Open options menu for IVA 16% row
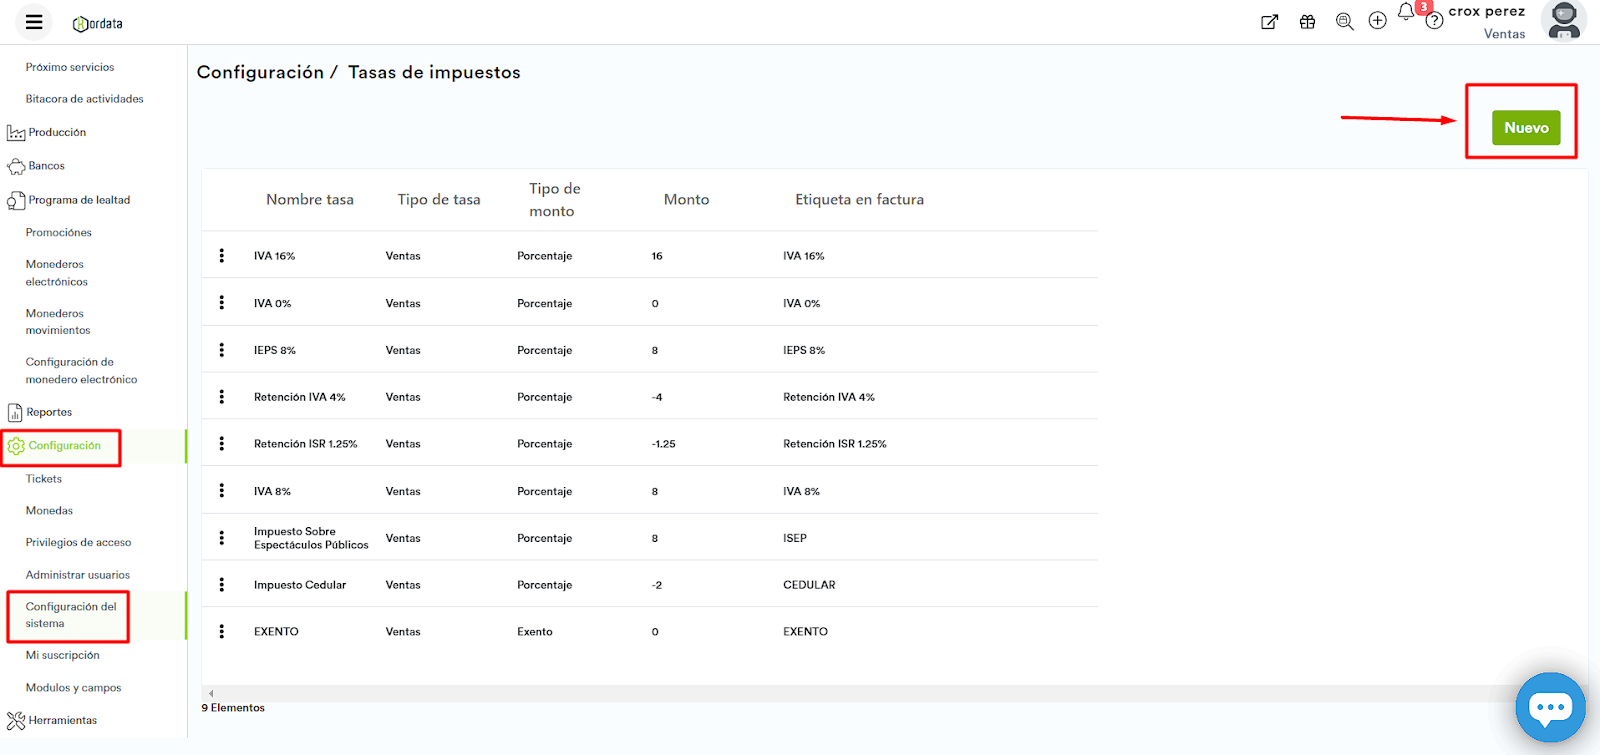Viewport: 1600px width, 755px height. coord(222,256)
